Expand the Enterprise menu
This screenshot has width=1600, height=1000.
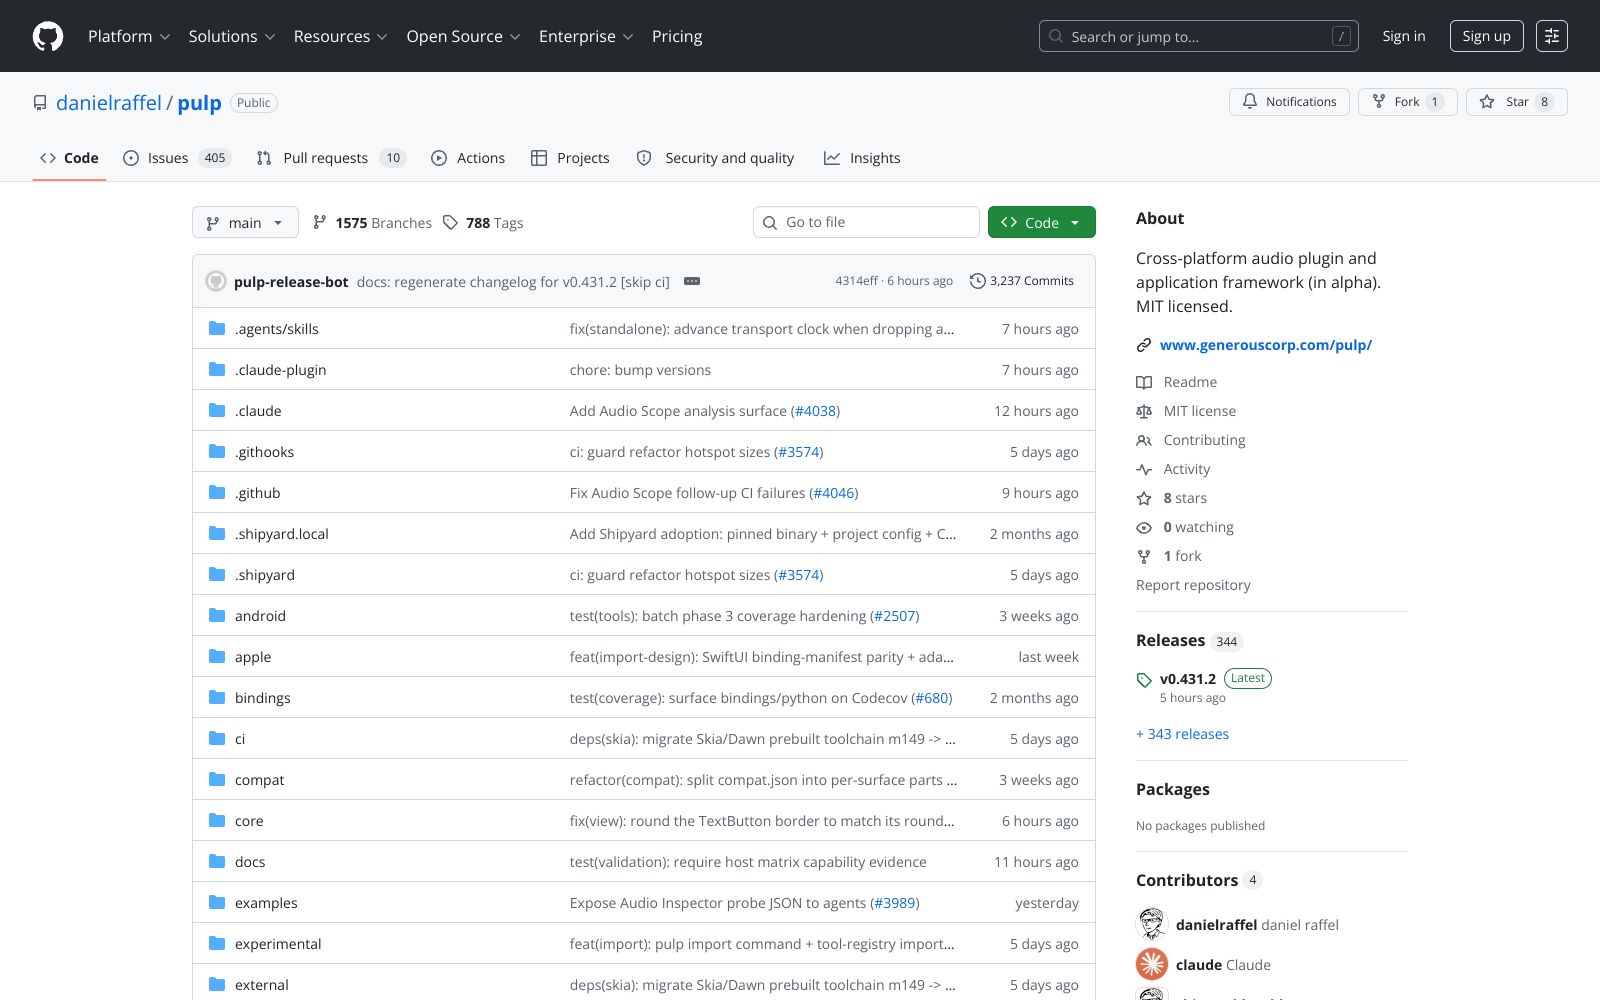coord(586,36)
